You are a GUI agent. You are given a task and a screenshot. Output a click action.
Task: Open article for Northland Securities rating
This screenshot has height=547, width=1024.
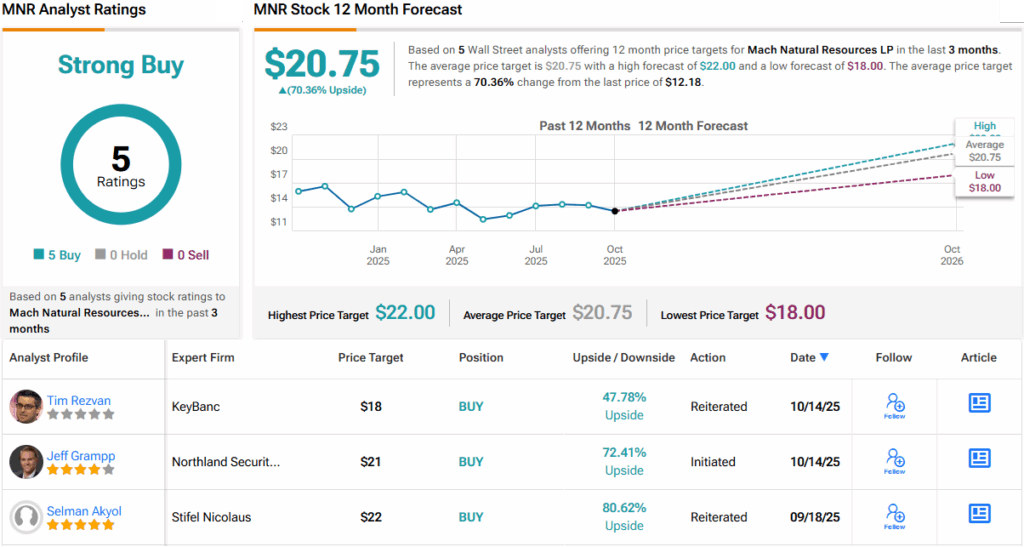pos(979,458)
